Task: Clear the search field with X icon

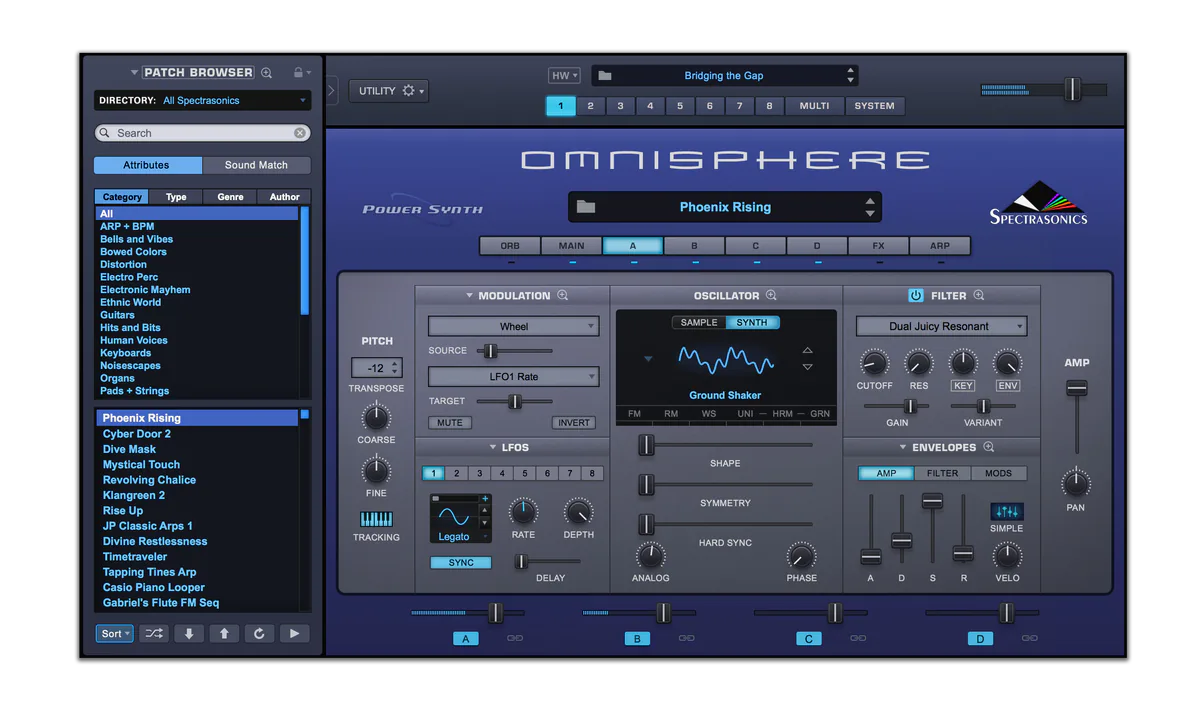Action: (299, 133)
